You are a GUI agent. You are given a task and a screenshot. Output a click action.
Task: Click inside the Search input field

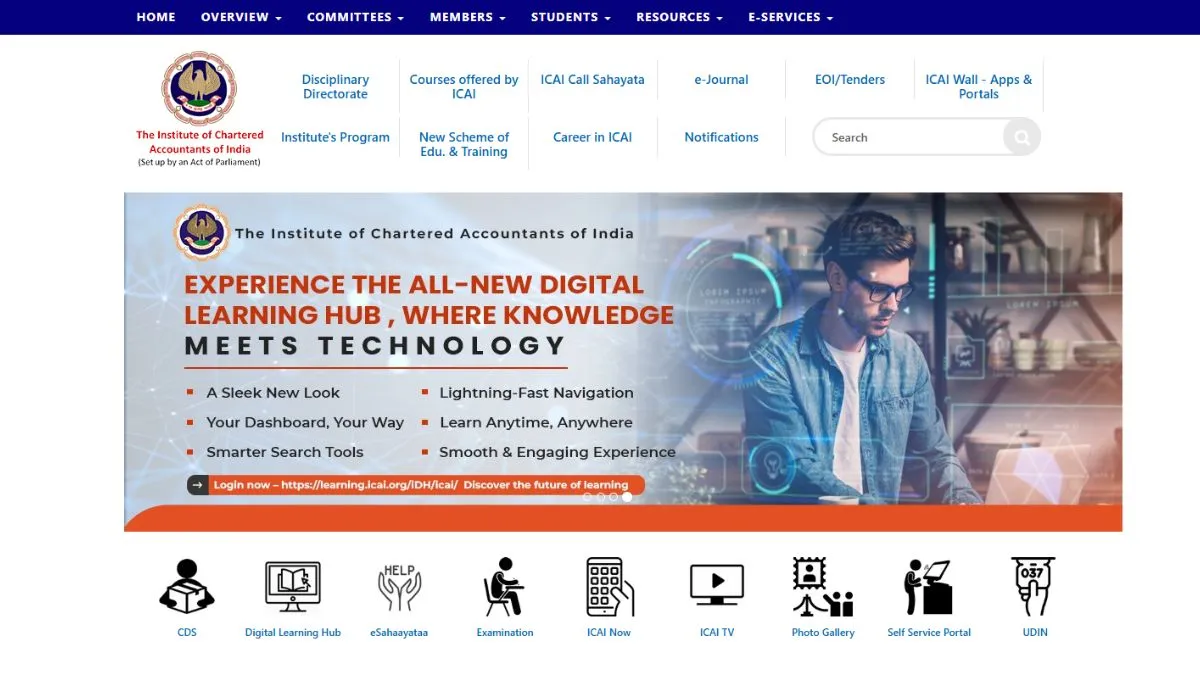tap(910, 137)
